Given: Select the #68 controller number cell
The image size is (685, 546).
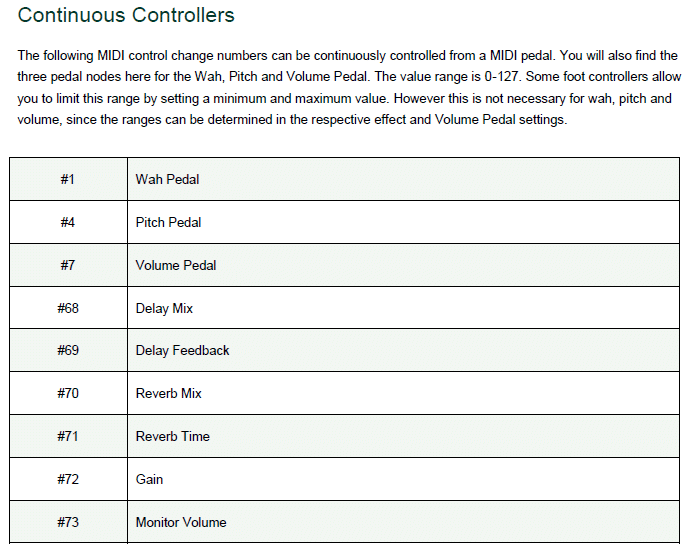Looking at the screenshot, I should pos(68,308).
